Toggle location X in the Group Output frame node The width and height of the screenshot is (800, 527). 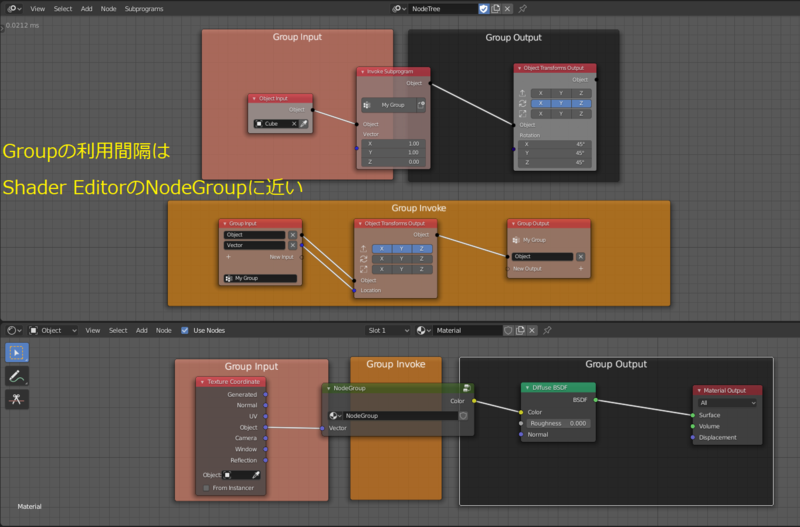[541, 93]
